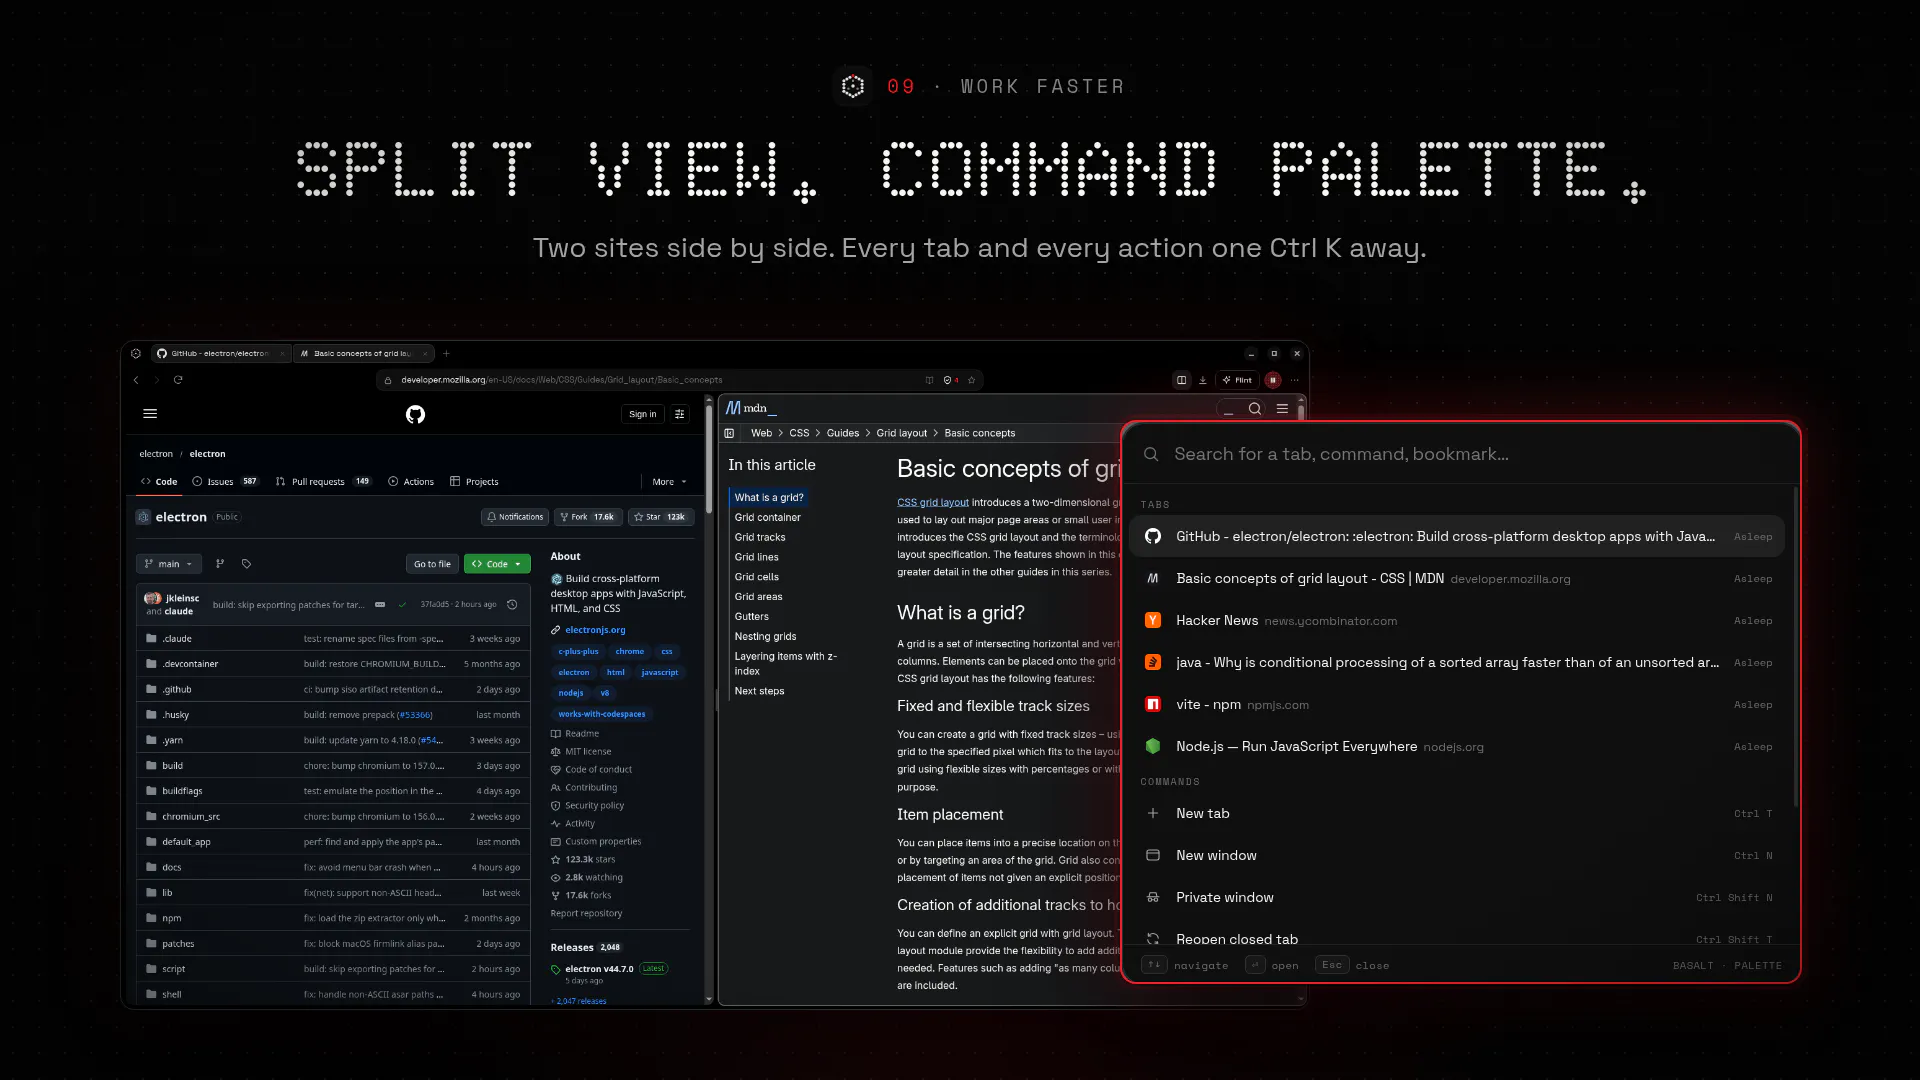This screenshot has height=1080, width=1920.
Task: Jump to Grid tracks in article outline
Action: tap(760, 537)
